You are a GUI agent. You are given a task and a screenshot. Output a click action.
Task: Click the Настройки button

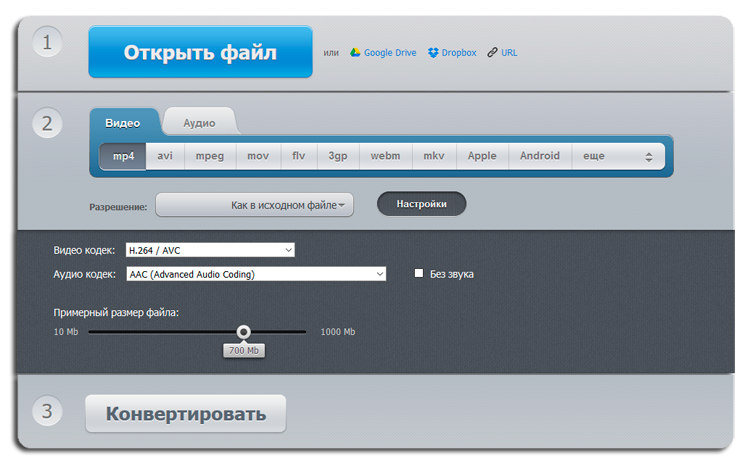(x=421, y=204)
